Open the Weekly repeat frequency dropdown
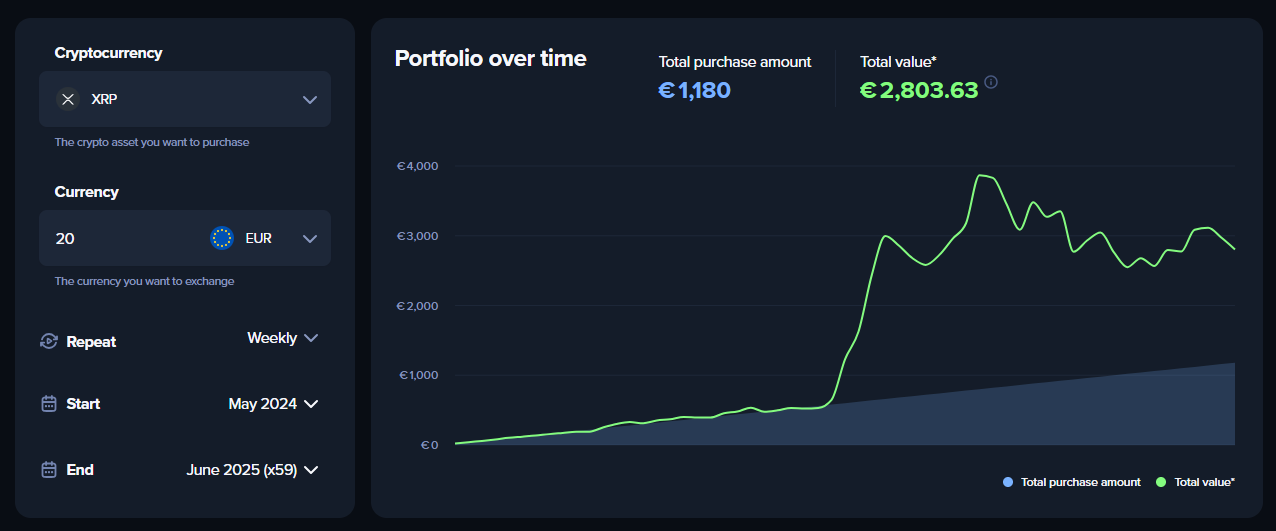The image size is (1276, 531). click(x=283, y=338)
